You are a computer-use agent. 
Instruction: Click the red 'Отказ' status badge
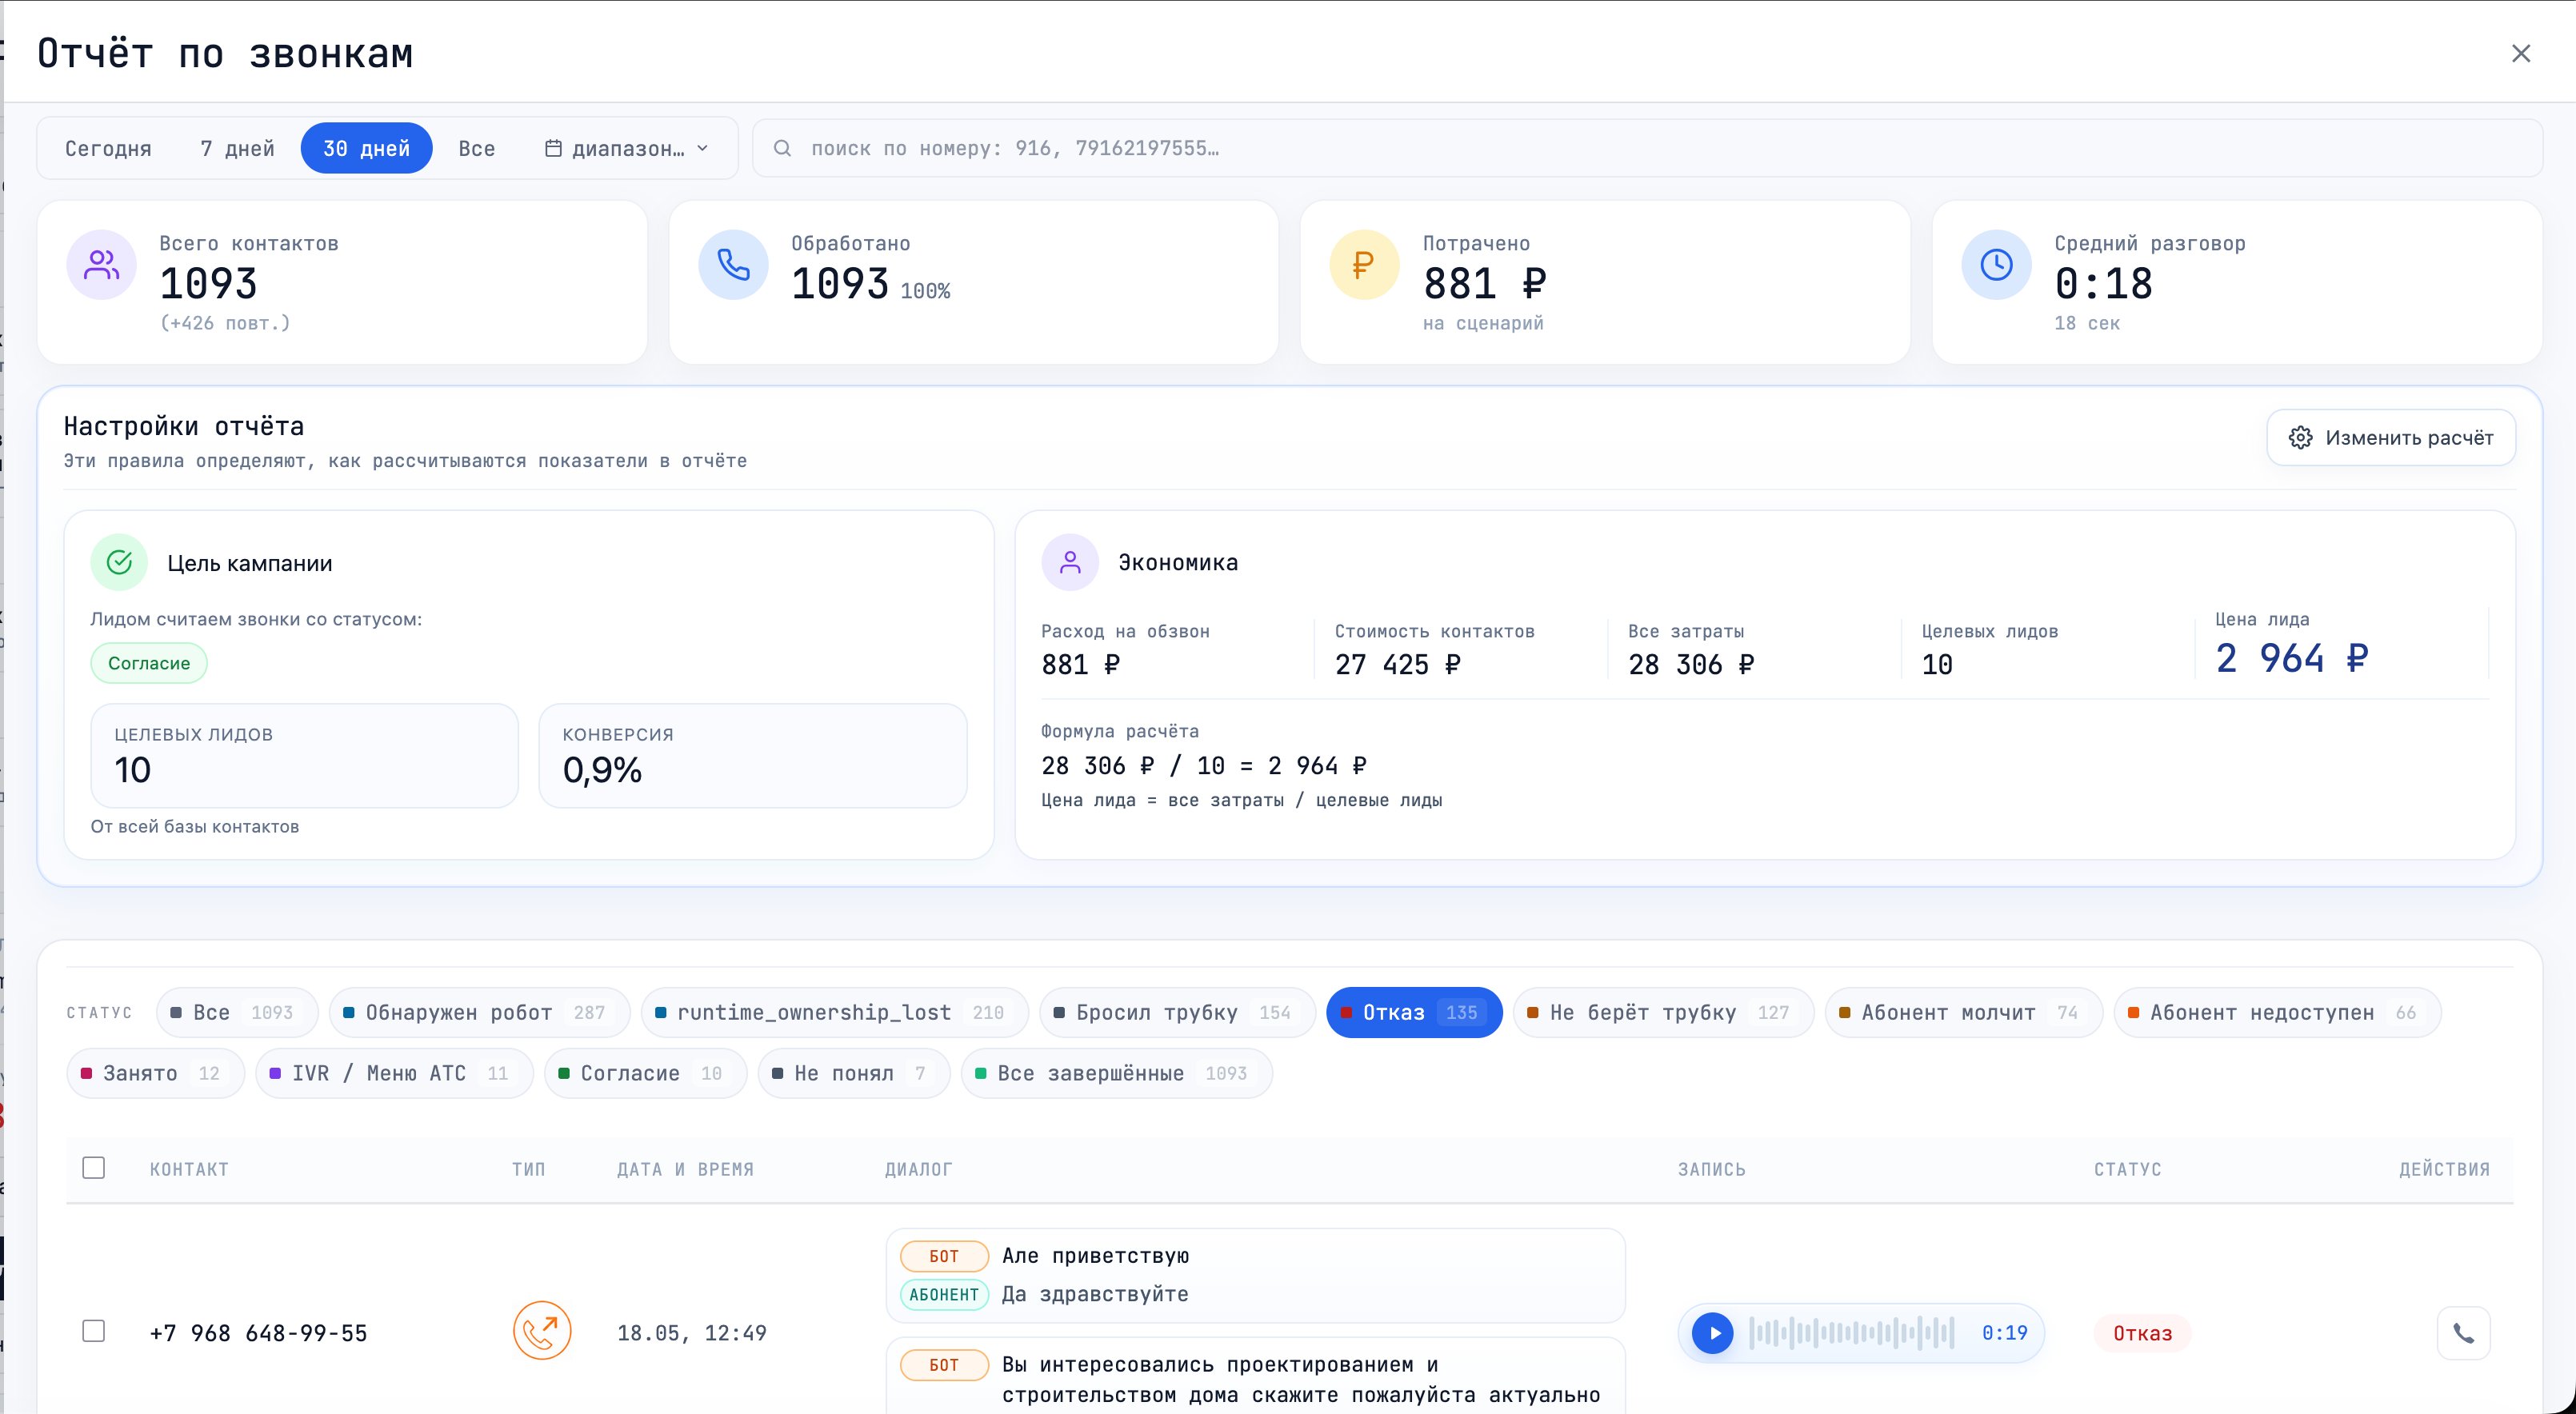pos(2142,1333)
